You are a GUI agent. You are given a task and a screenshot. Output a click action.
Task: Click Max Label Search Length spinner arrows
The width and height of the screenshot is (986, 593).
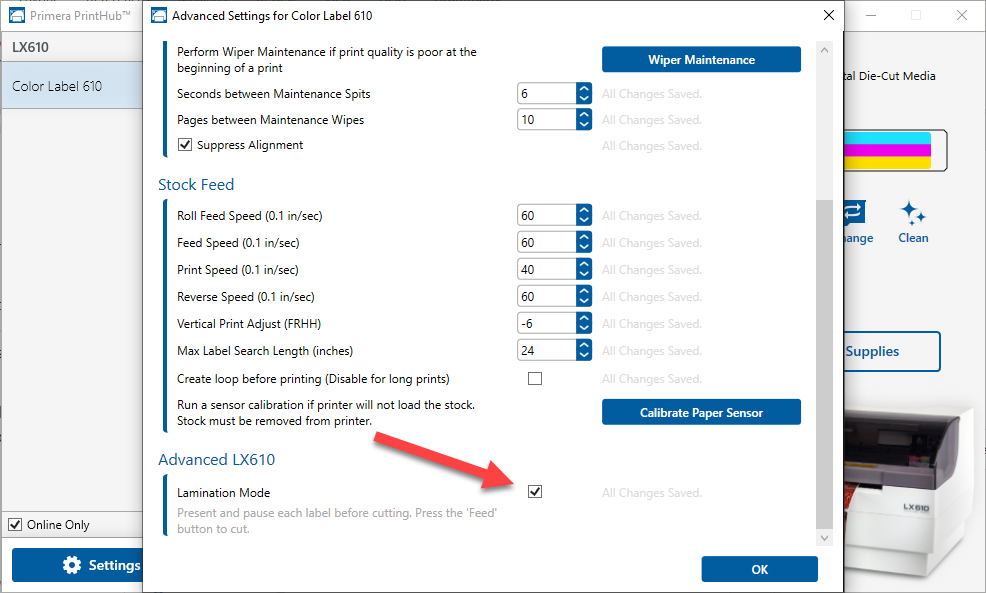[x=584, y=351]
